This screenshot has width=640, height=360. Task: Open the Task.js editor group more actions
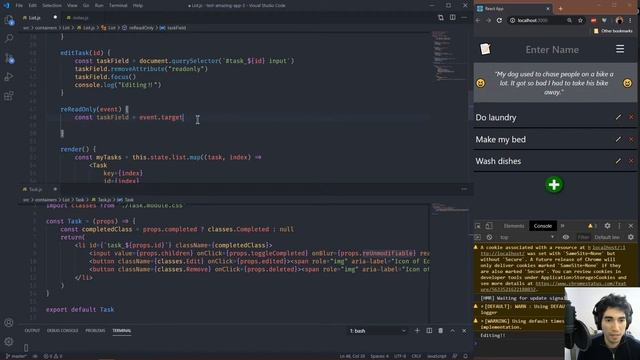tap(464, 189)
